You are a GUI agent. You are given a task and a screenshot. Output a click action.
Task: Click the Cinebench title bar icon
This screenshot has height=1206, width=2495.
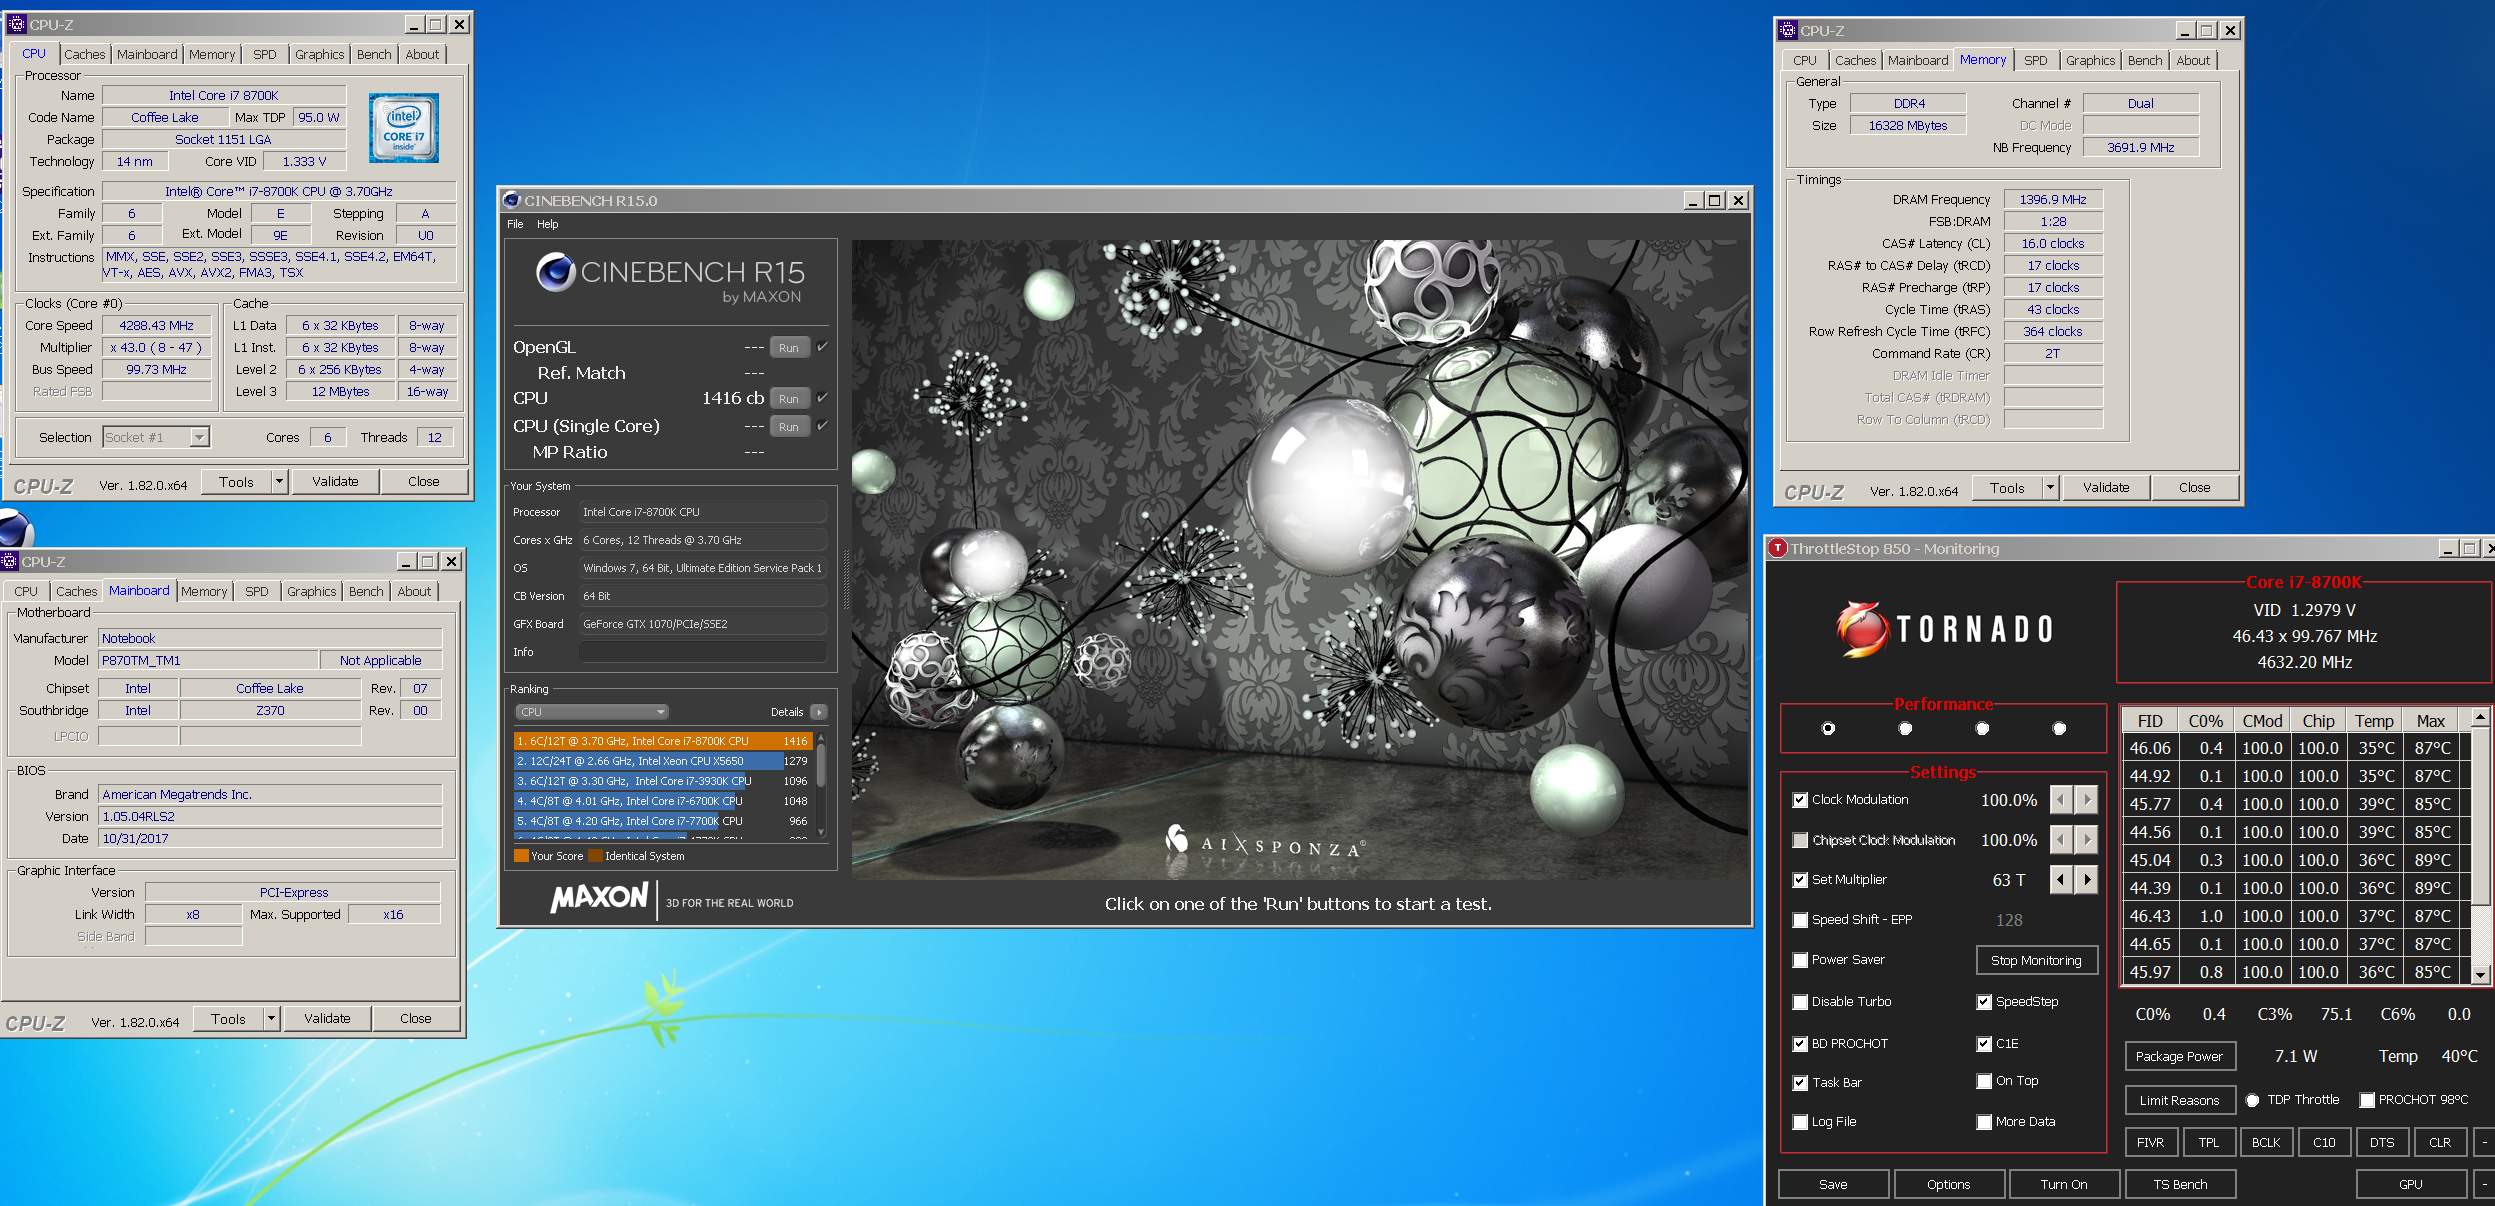point(512,200)
